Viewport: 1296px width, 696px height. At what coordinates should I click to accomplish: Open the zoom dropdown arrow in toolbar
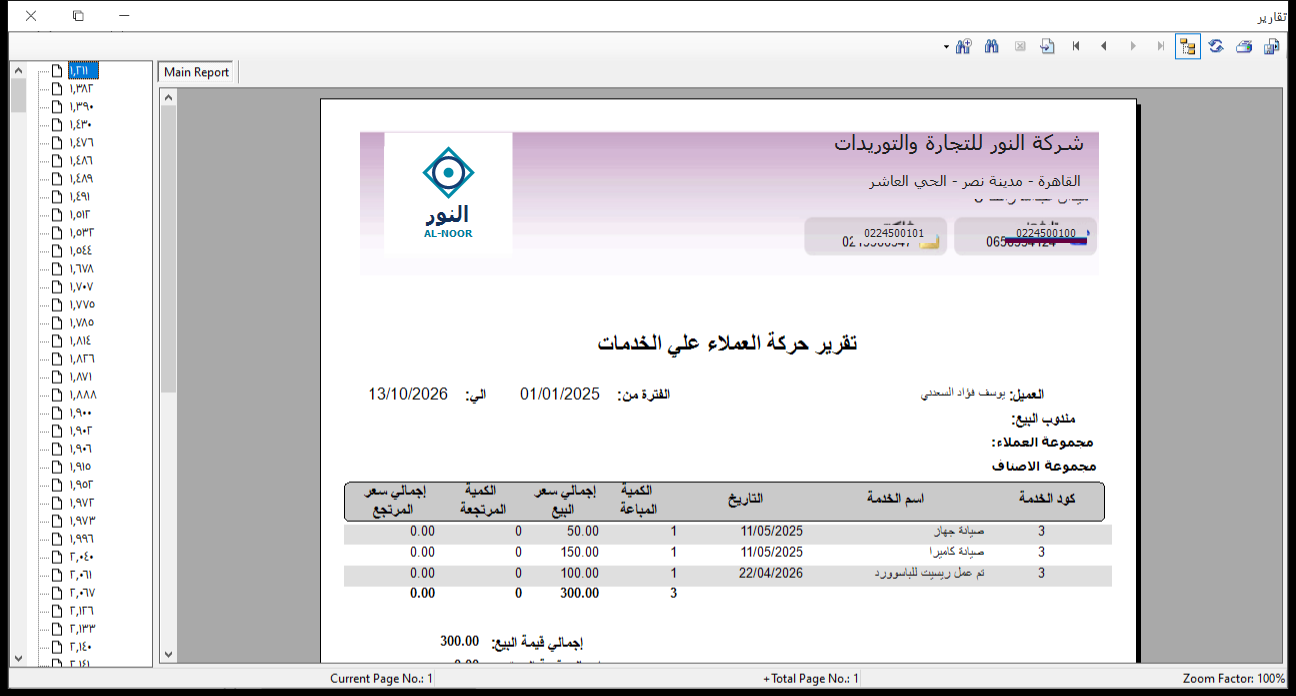point(946,47)
